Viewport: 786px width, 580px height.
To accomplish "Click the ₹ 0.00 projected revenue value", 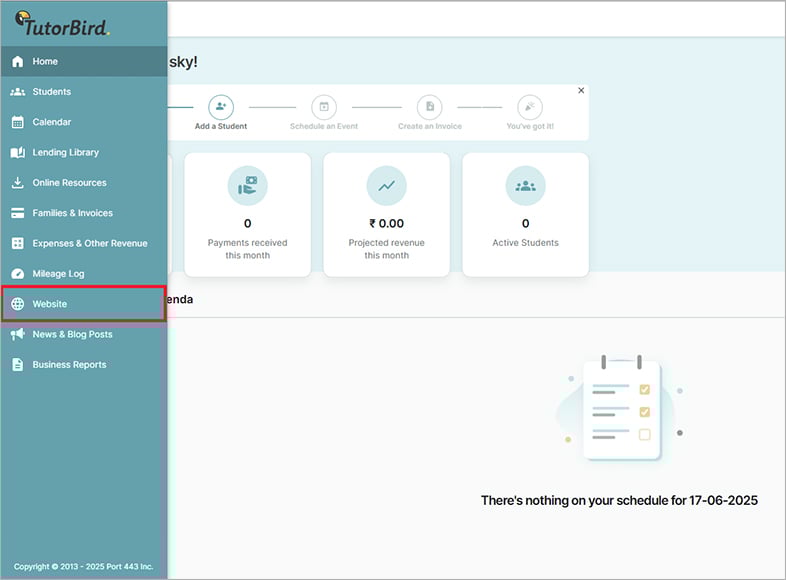I will pos(386,223).
